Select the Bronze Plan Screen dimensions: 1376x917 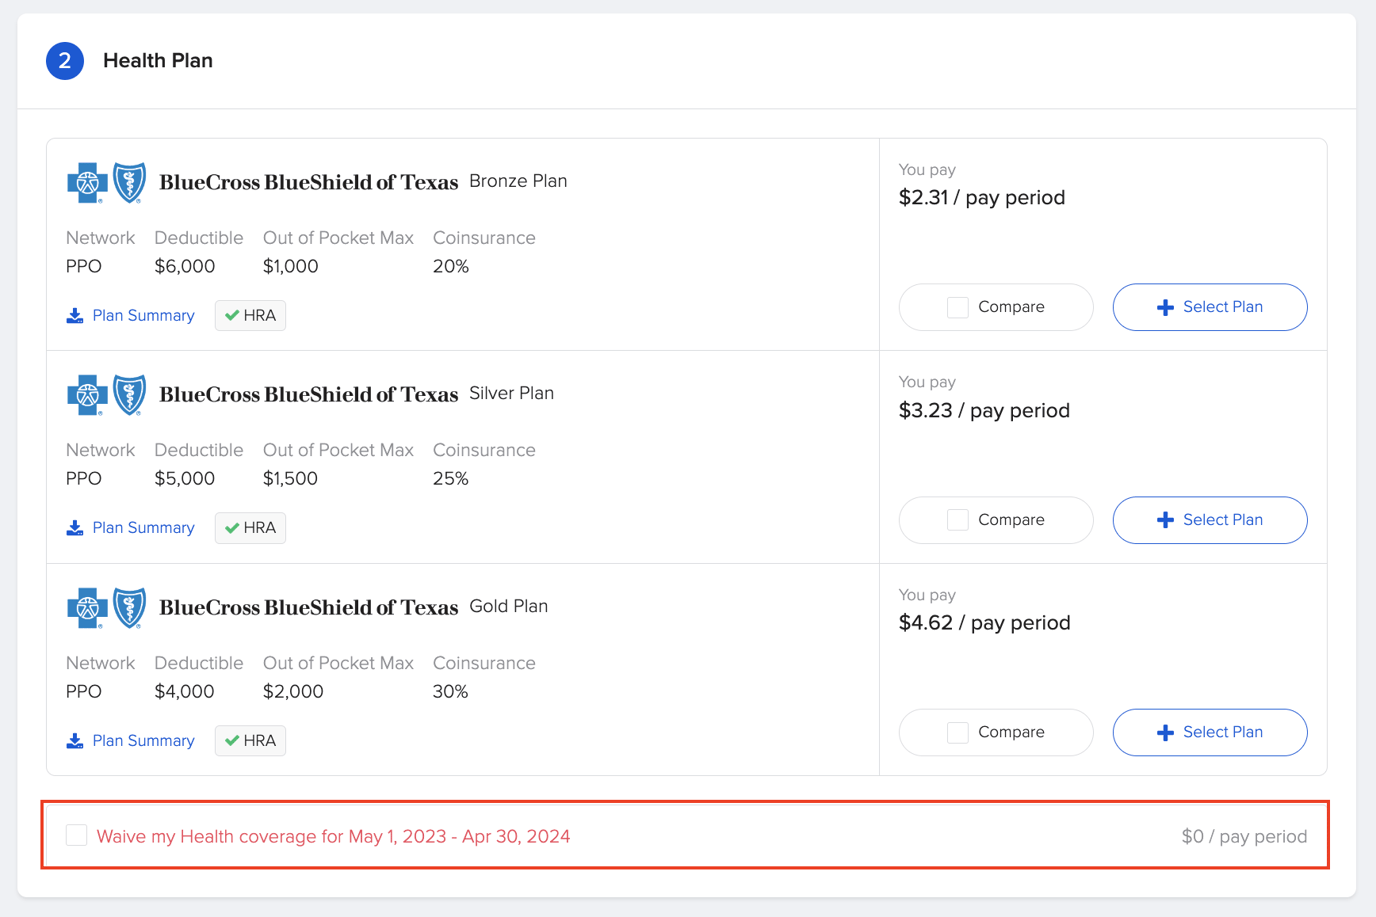click(x=1209, y=307)
